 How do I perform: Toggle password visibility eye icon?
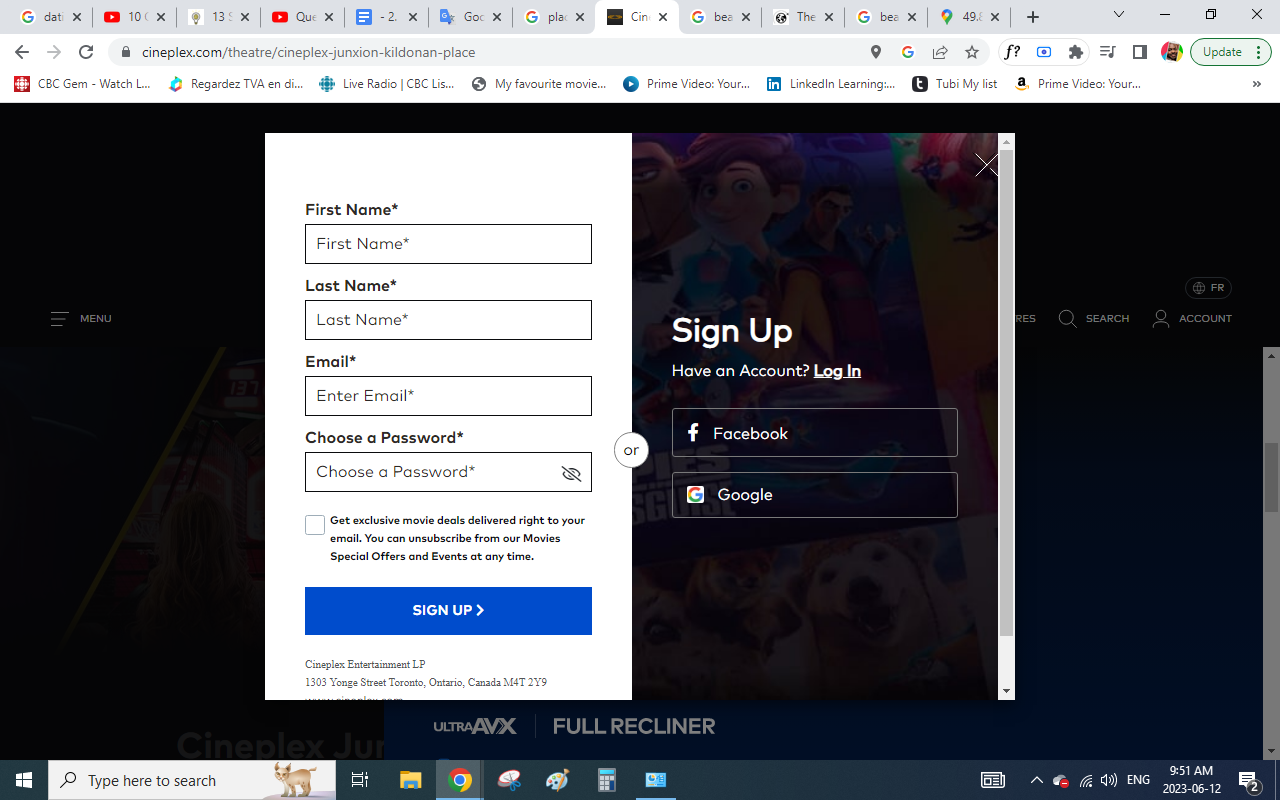click(x=571, y=473)
